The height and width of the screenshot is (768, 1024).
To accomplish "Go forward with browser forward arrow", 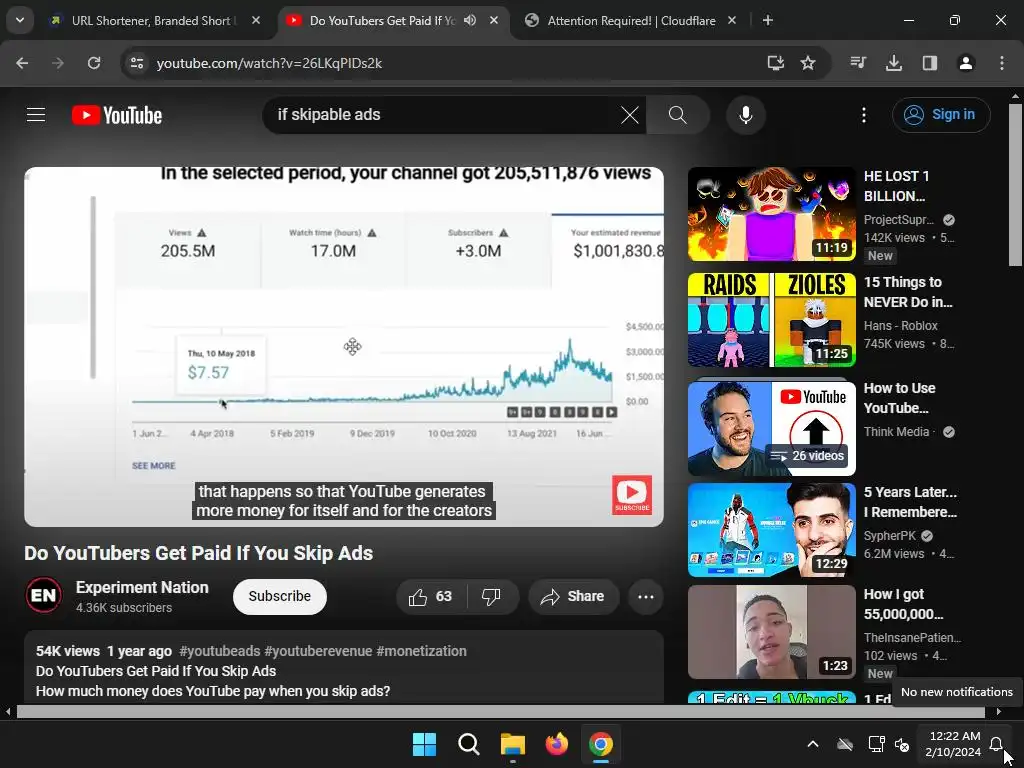I will click(58, 63).
